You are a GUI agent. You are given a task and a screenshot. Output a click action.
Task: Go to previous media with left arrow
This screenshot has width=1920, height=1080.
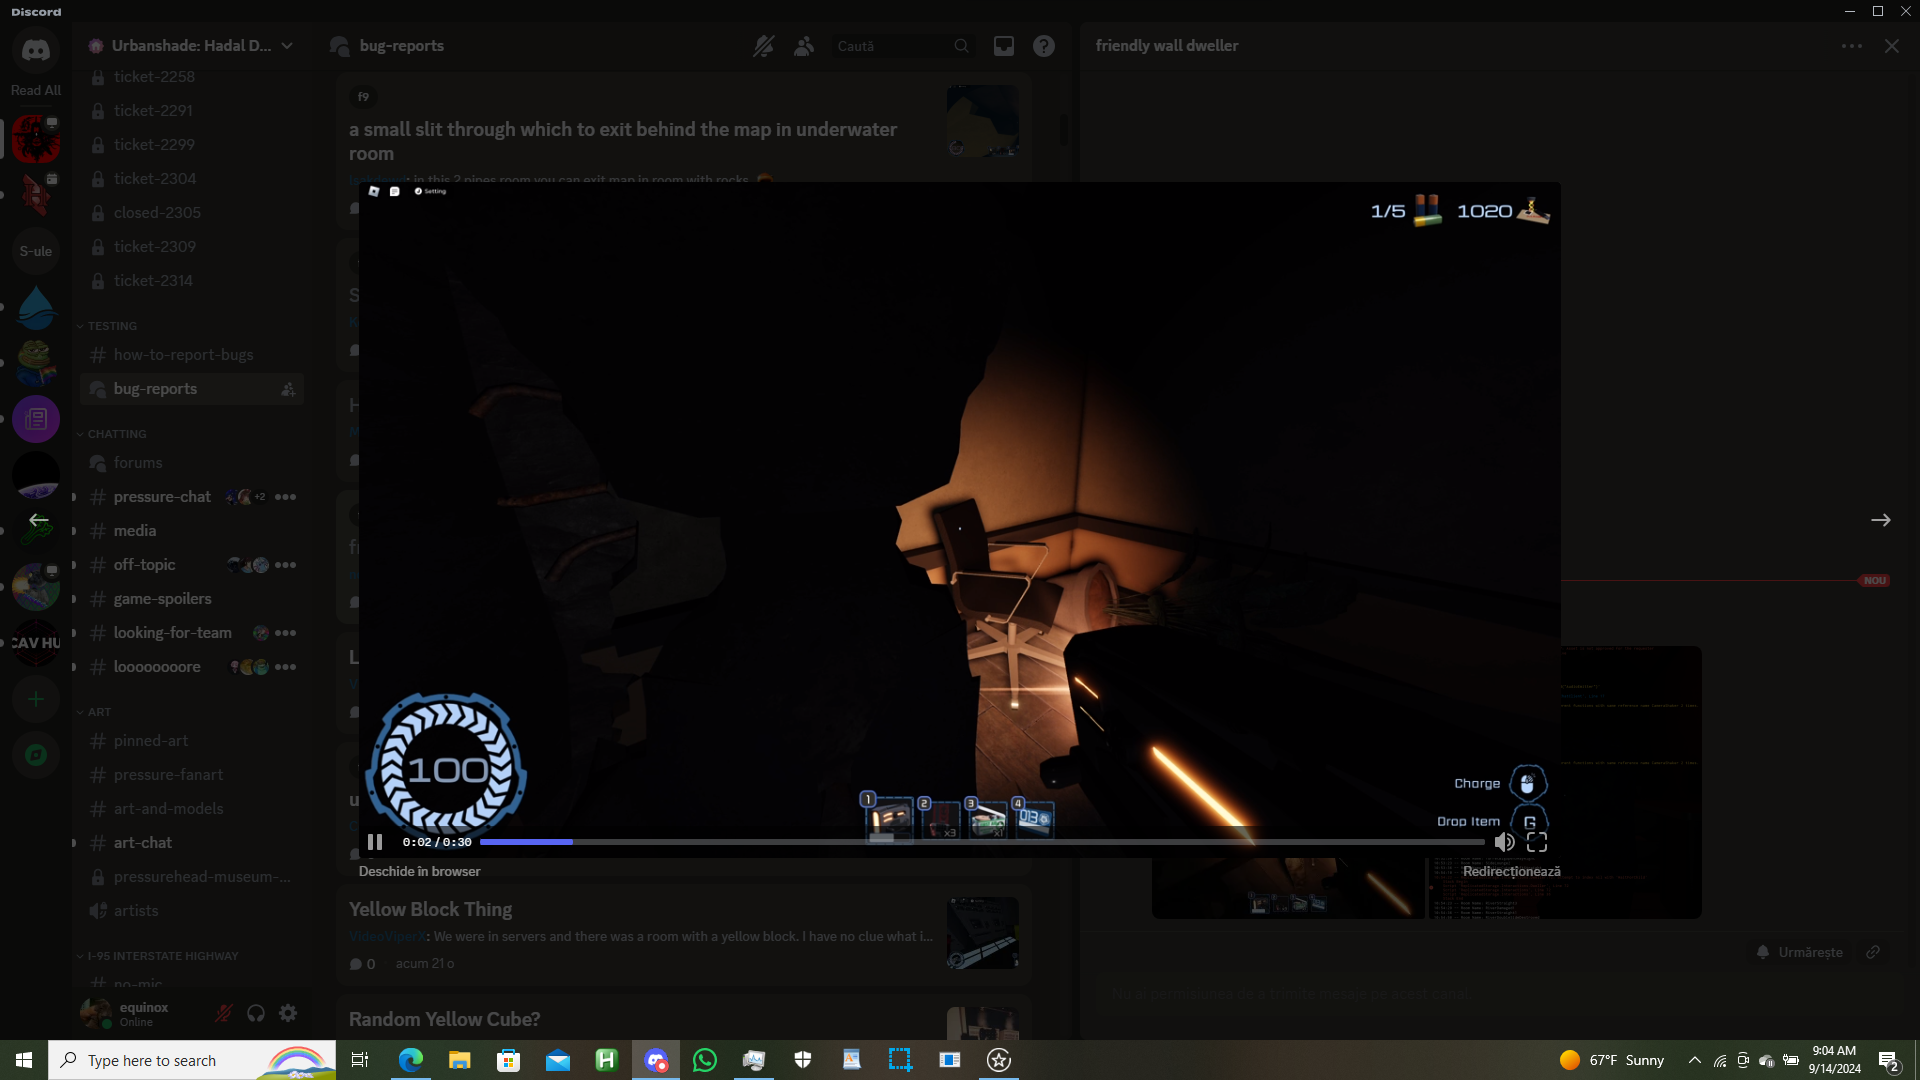(x=38, y=520)
